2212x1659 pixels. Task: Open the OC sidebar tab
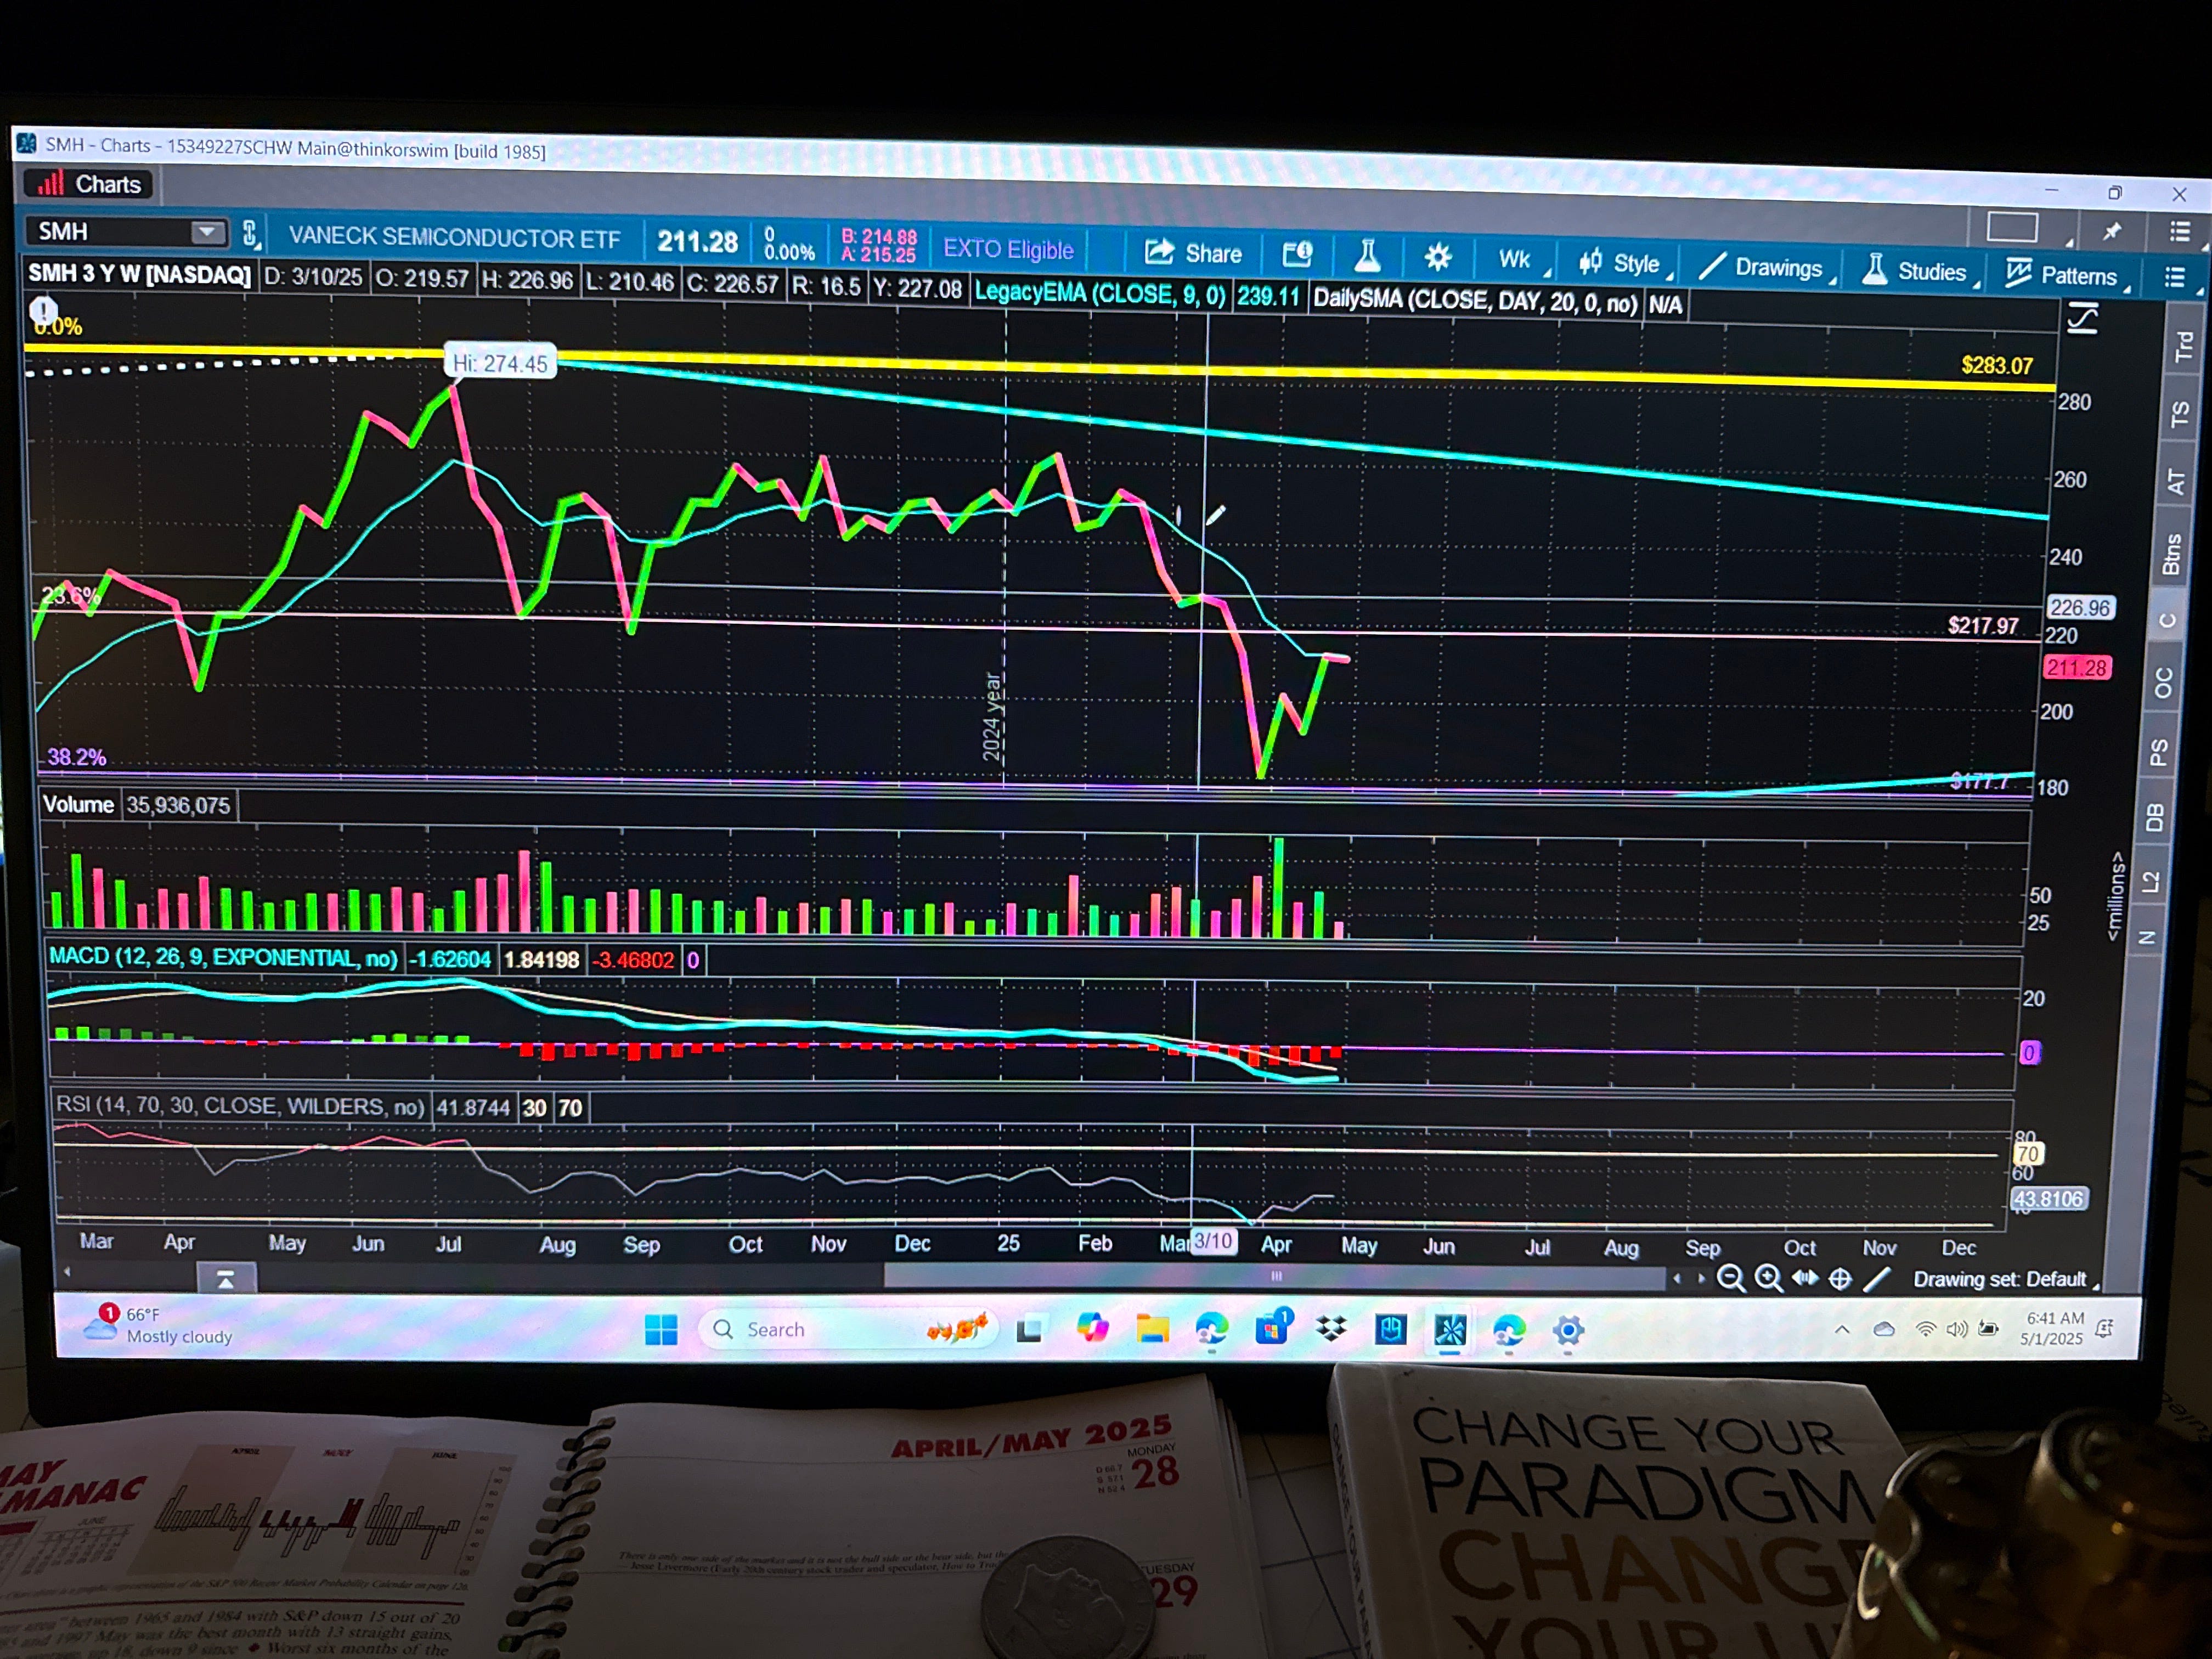pyautogui.click(x=2163, y=683)
